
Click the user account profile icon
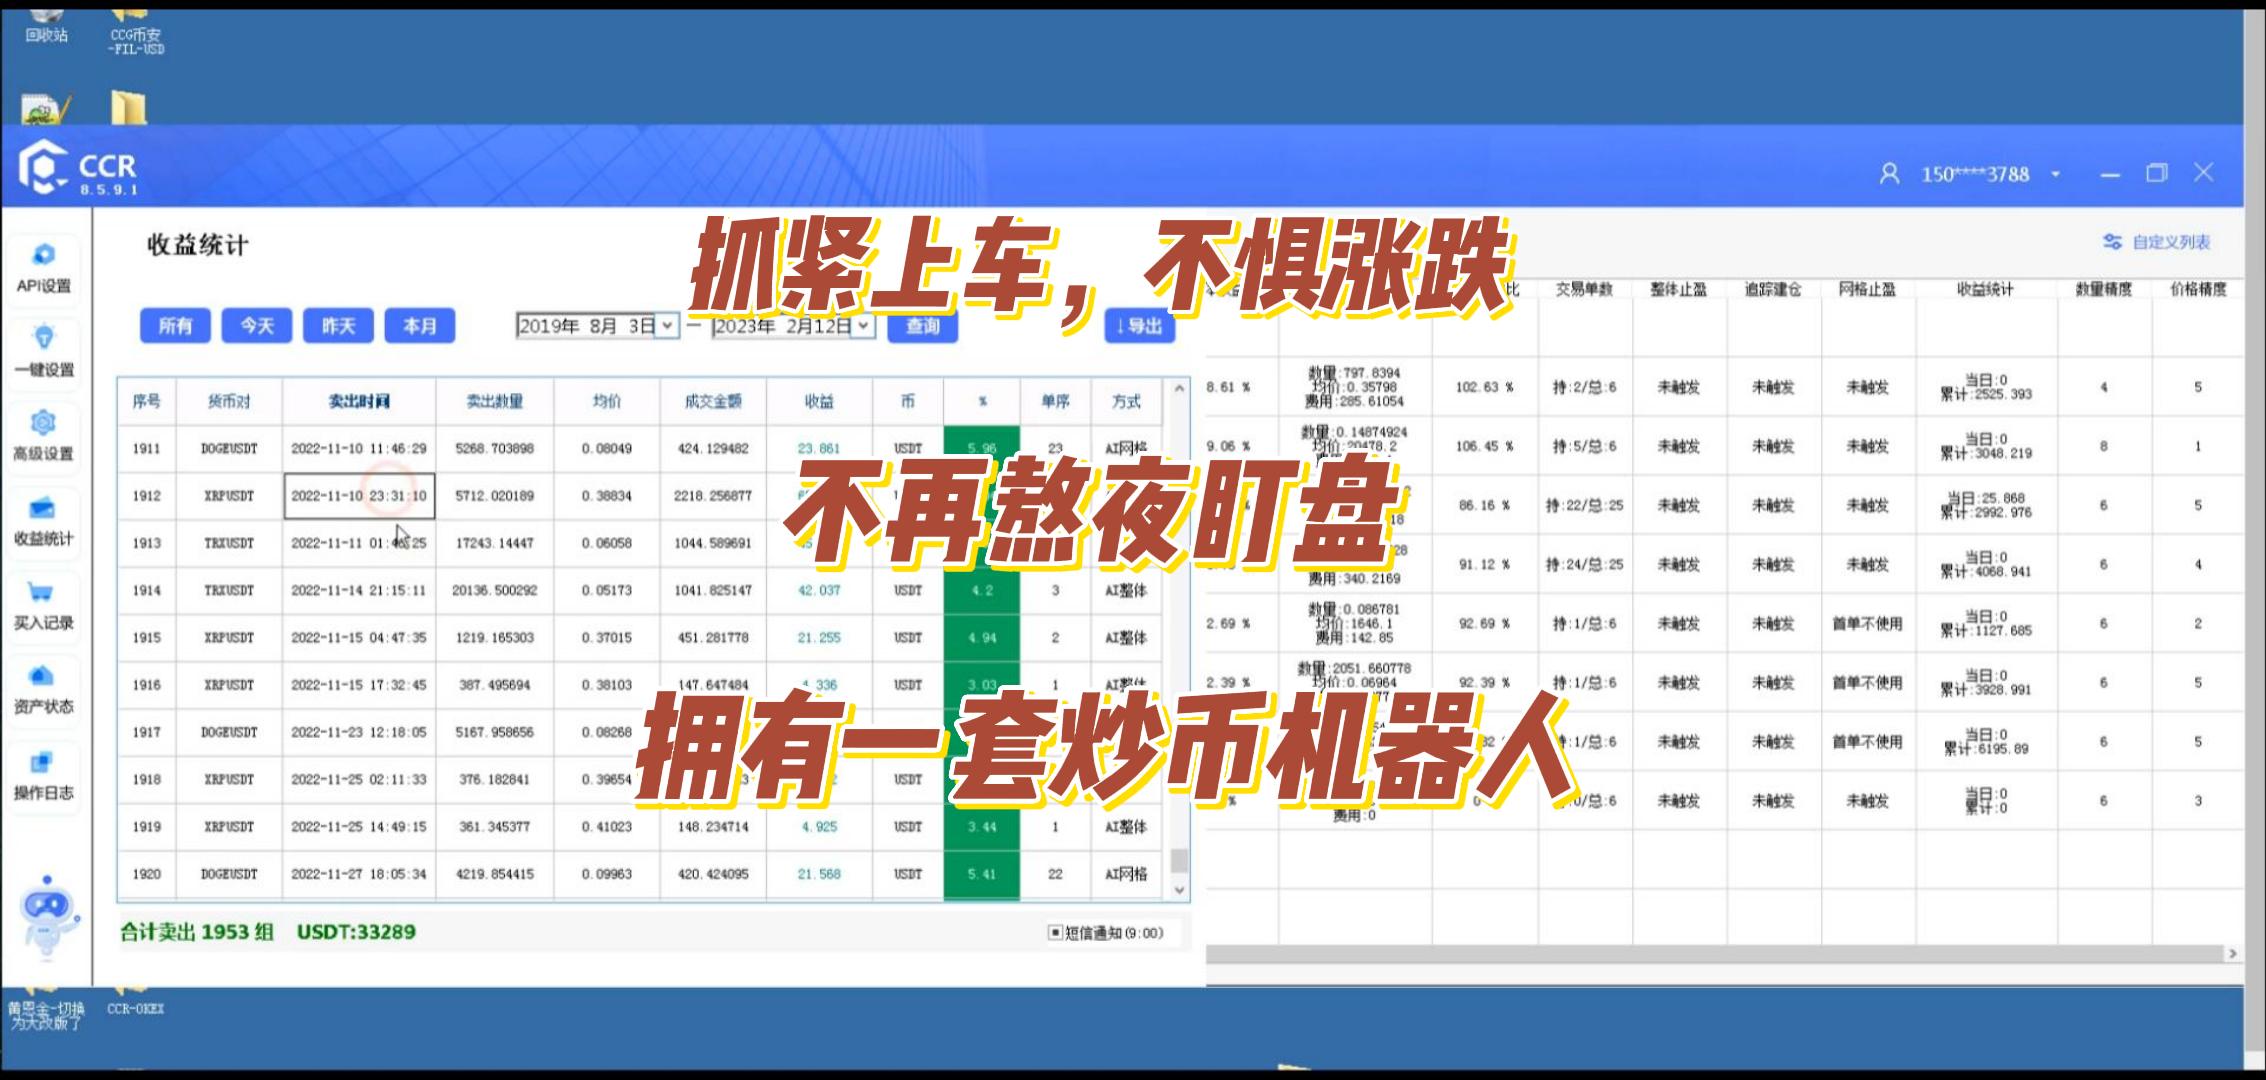pos(1889,174)
